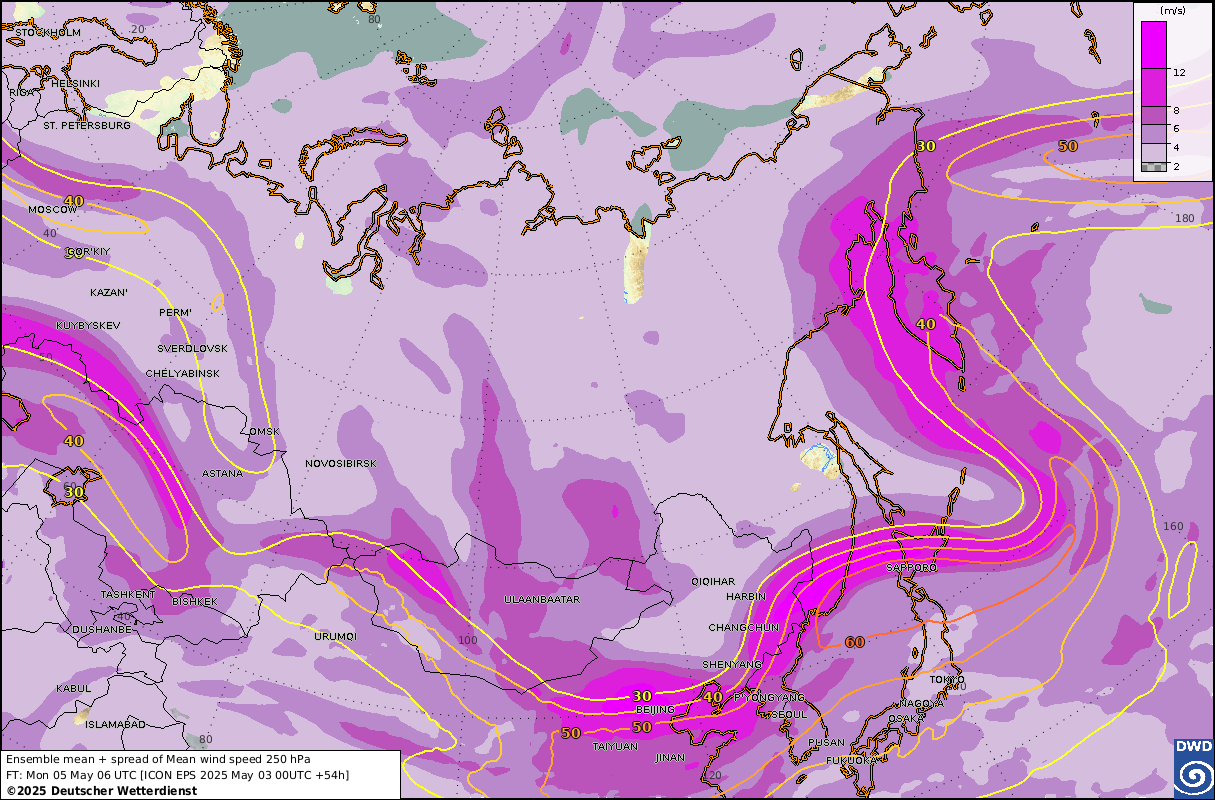Click the KABUL city label

tap(74, 688)
